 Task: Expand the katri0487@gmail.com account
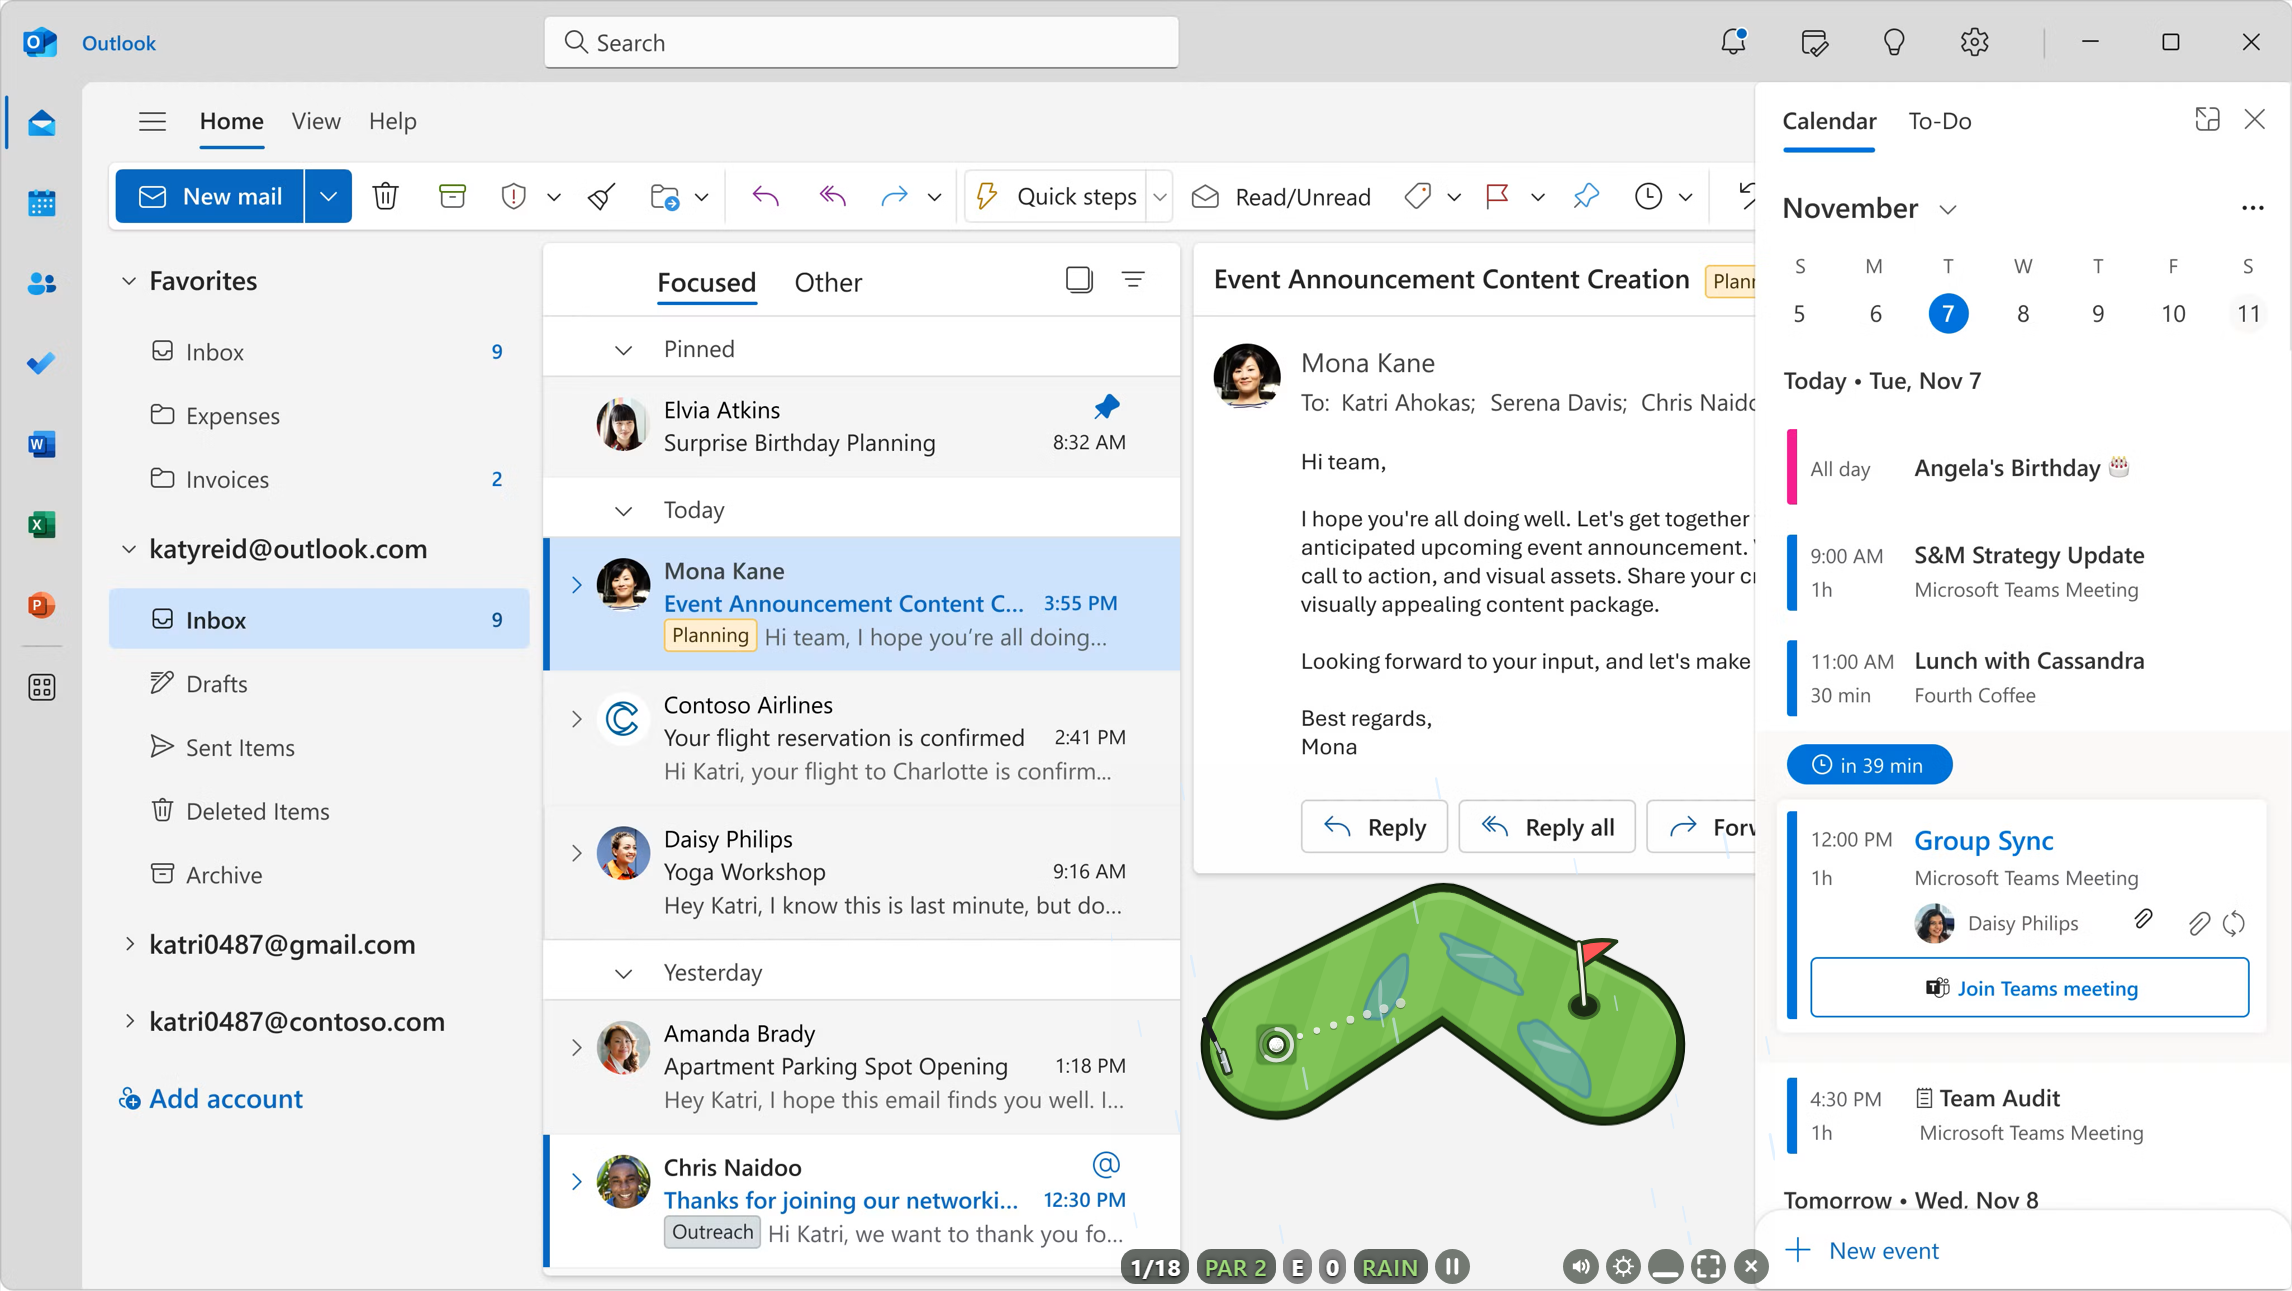(x=129, y=944)
